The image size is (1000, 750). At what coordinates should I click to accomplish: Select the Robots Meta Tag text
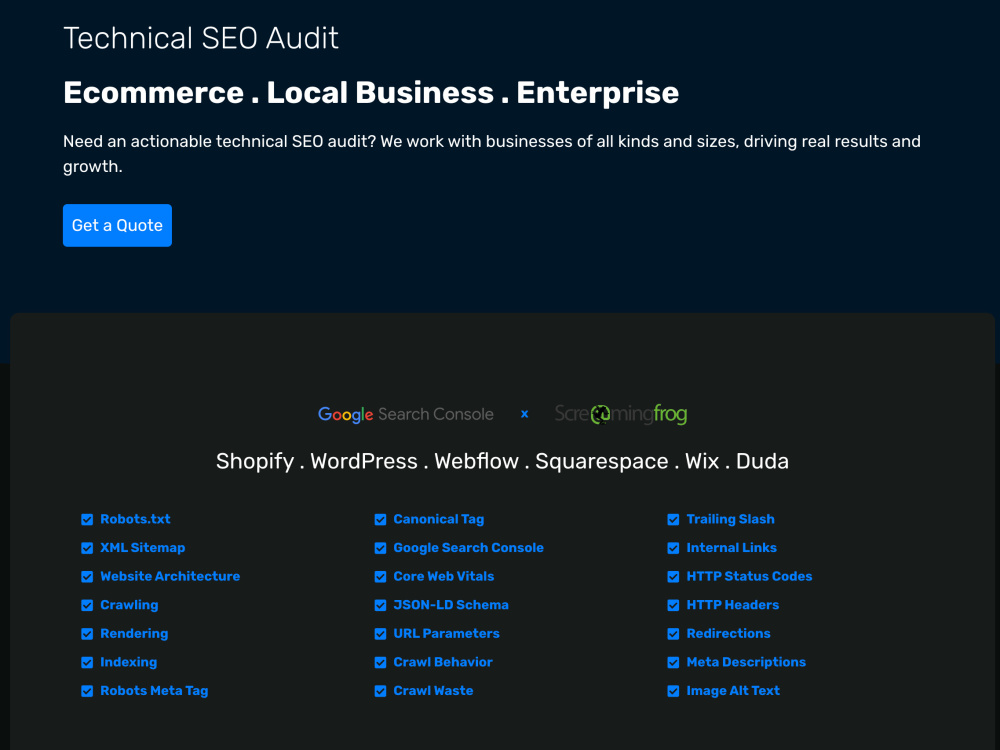(x=154, y=691)
